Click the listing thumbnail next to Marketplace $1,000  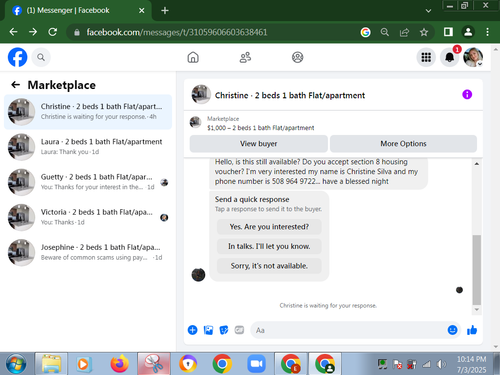pos(195,122)
